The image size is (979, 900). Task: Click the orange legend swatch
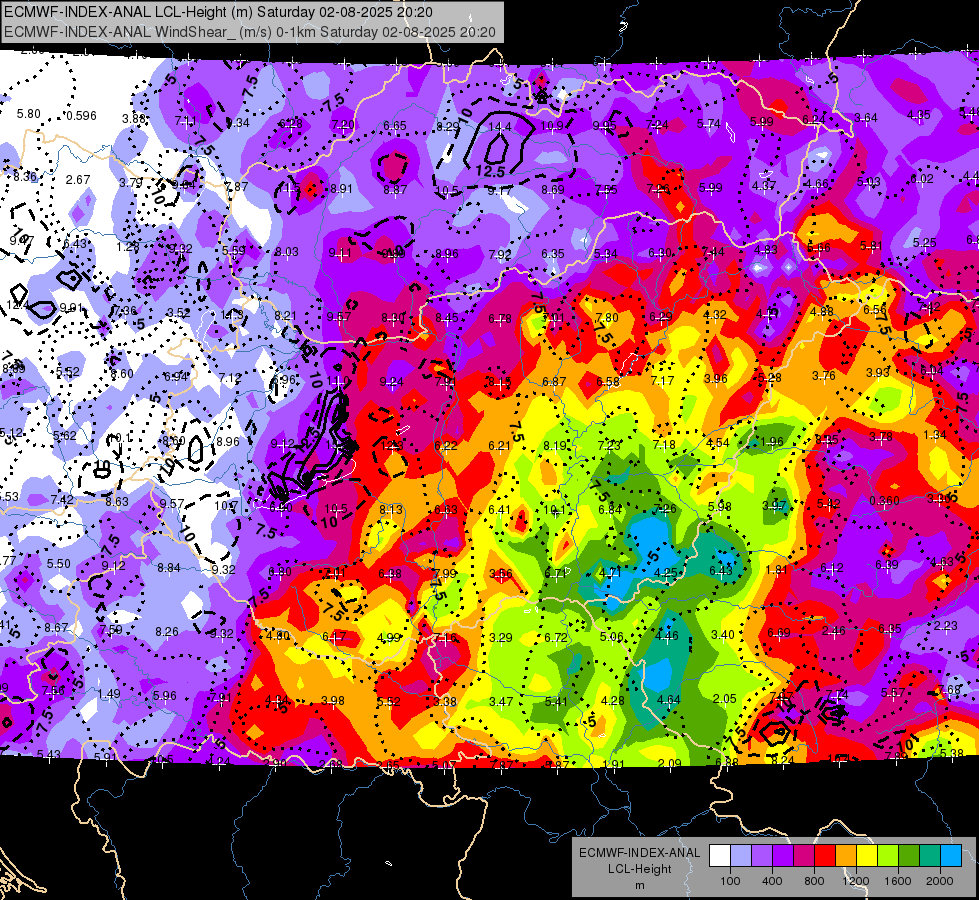[x=845, y=856]
